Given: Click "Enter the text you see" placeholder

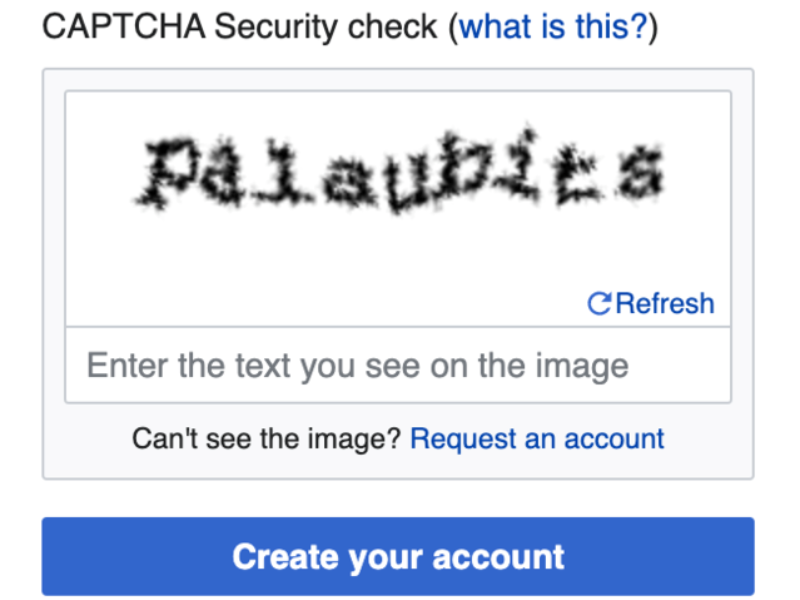Looking at the screenshot, I should coord(358,365).
